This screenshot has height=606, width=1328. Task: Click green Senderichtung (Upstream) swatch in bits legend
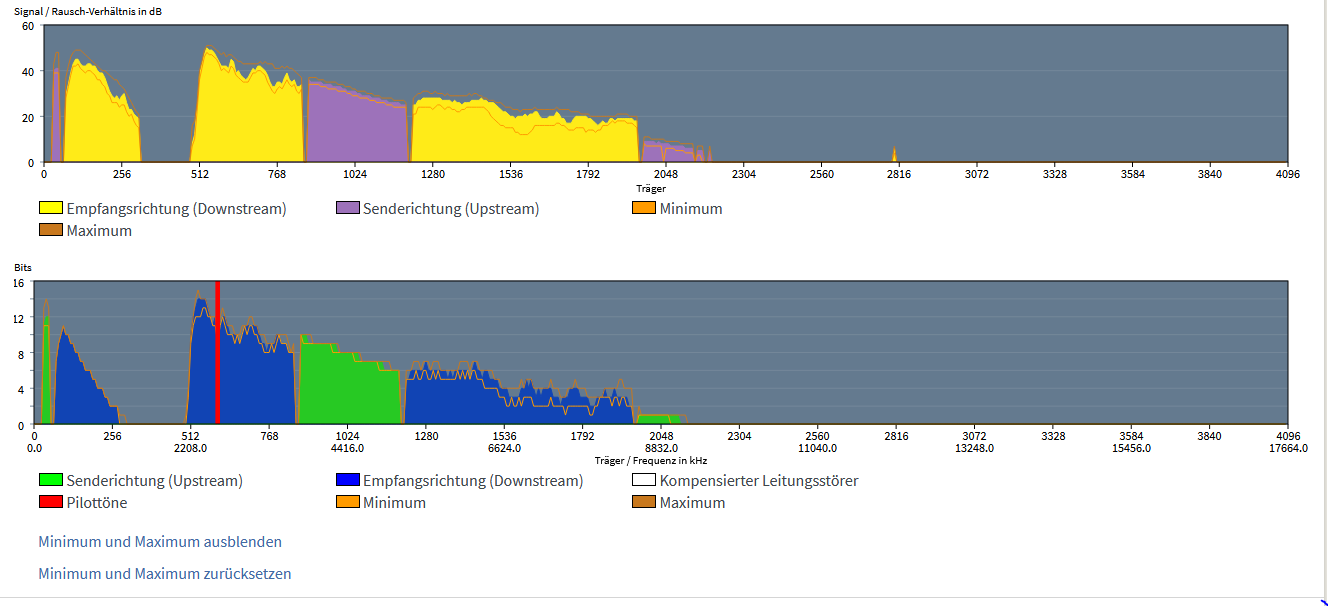(51, 481)
